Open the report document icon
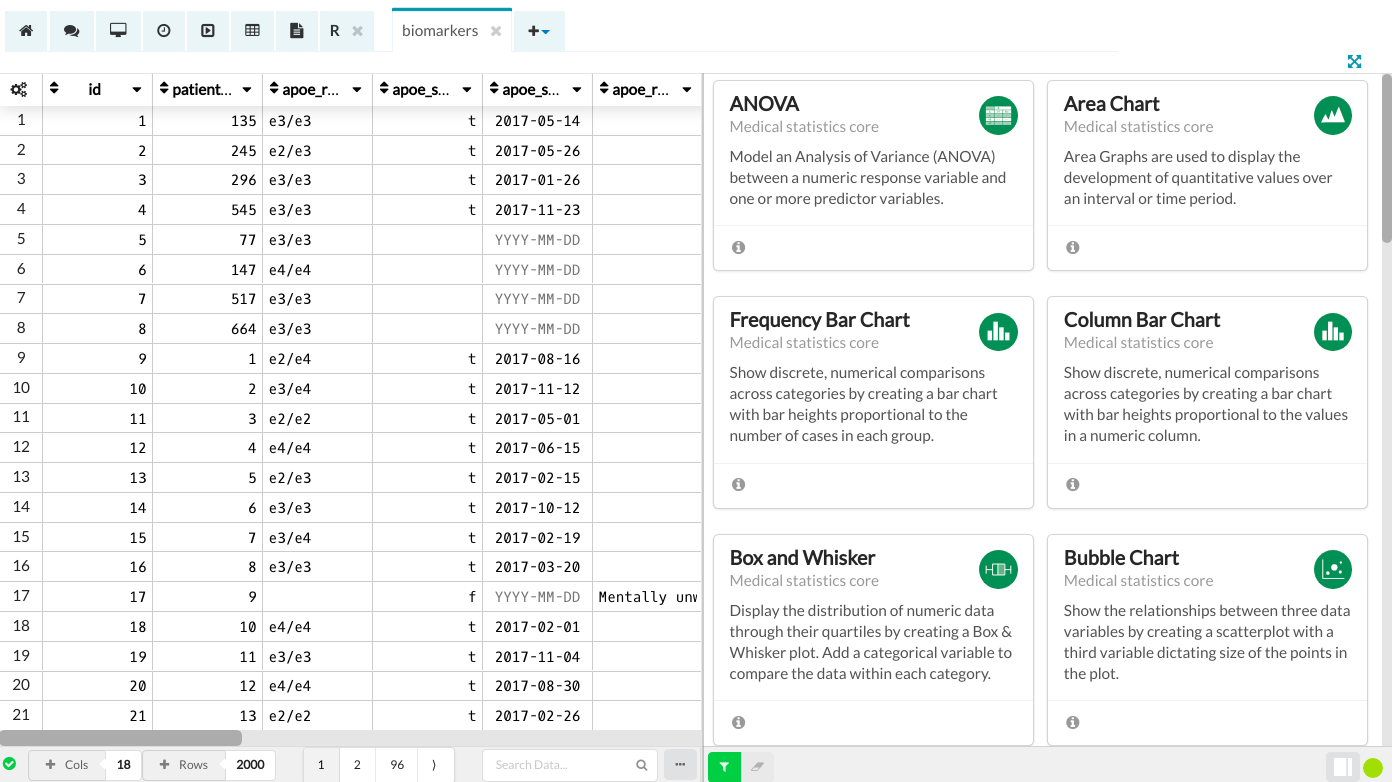Viewport: 1392px width, 782px height. pyautogui.click(x=296, y=30)
